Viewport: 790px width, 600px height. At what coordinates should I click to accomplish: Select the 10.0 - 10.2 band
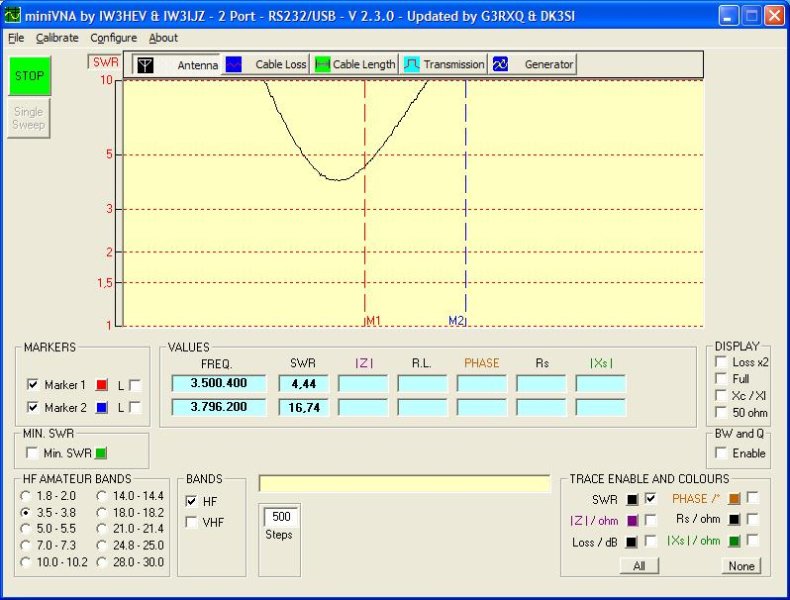26,562
